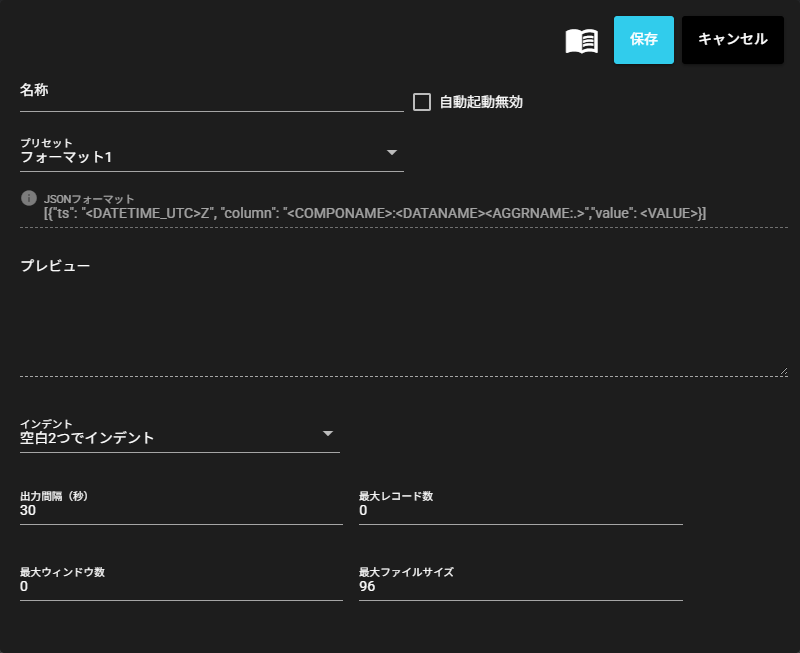Click the プレビュー heading label
The image size is (800, 653).
coord(55,266)
